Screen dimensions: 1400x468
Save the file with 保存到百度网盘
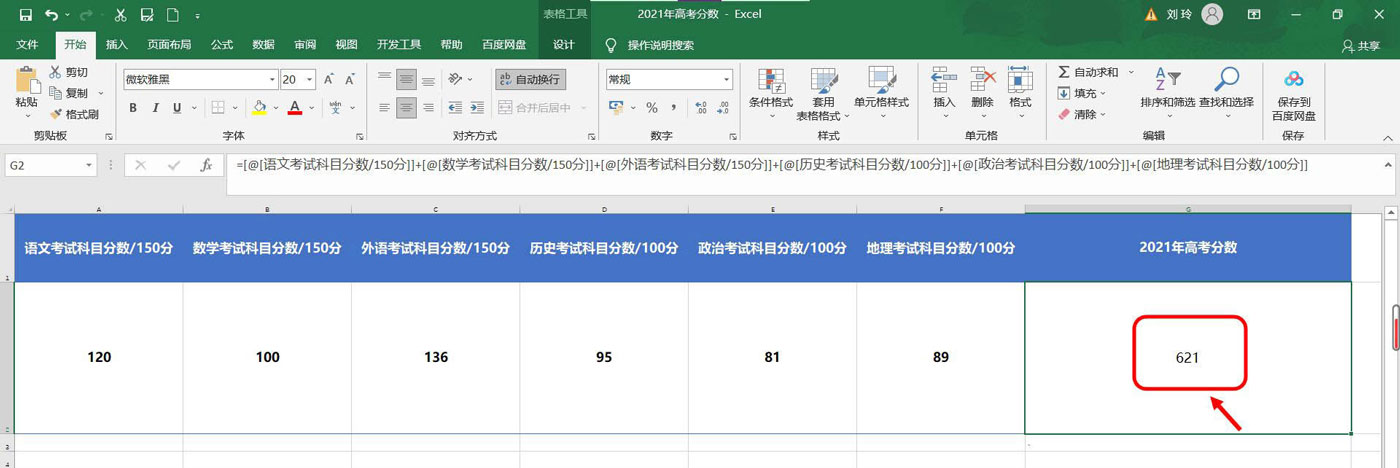click(x=1294, y=95)
